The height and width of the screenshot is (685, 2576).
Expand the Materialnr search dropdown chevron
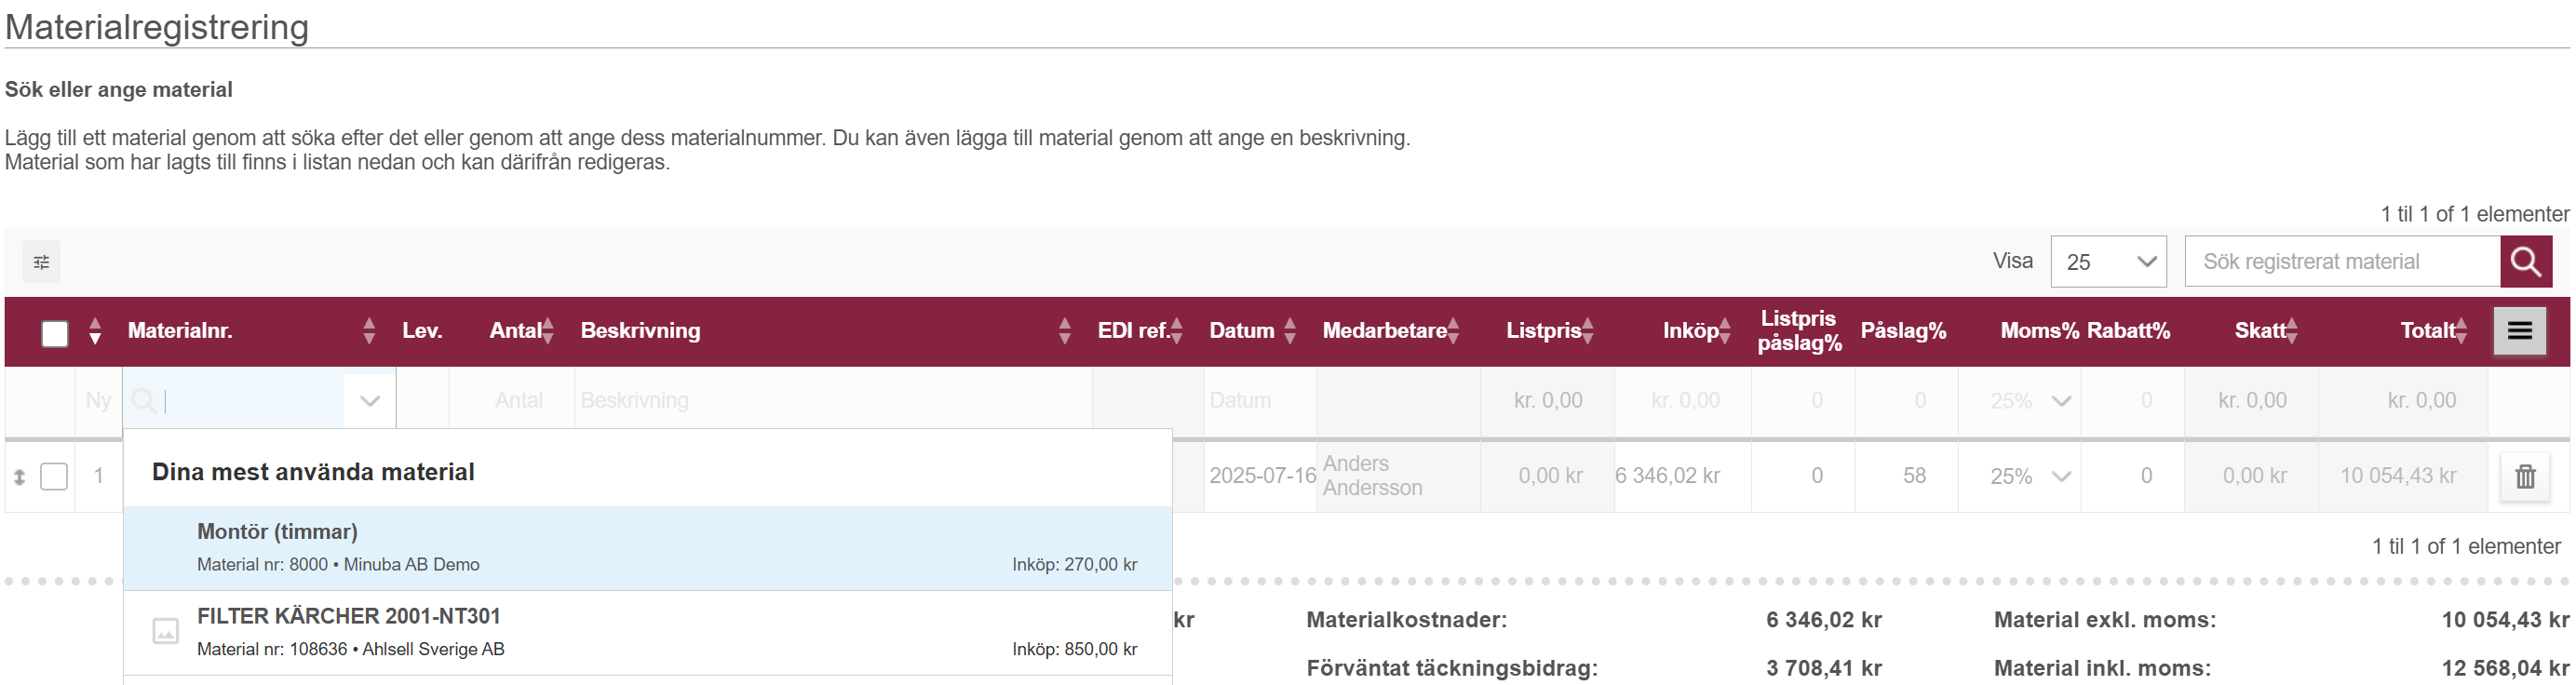[370, 400]
